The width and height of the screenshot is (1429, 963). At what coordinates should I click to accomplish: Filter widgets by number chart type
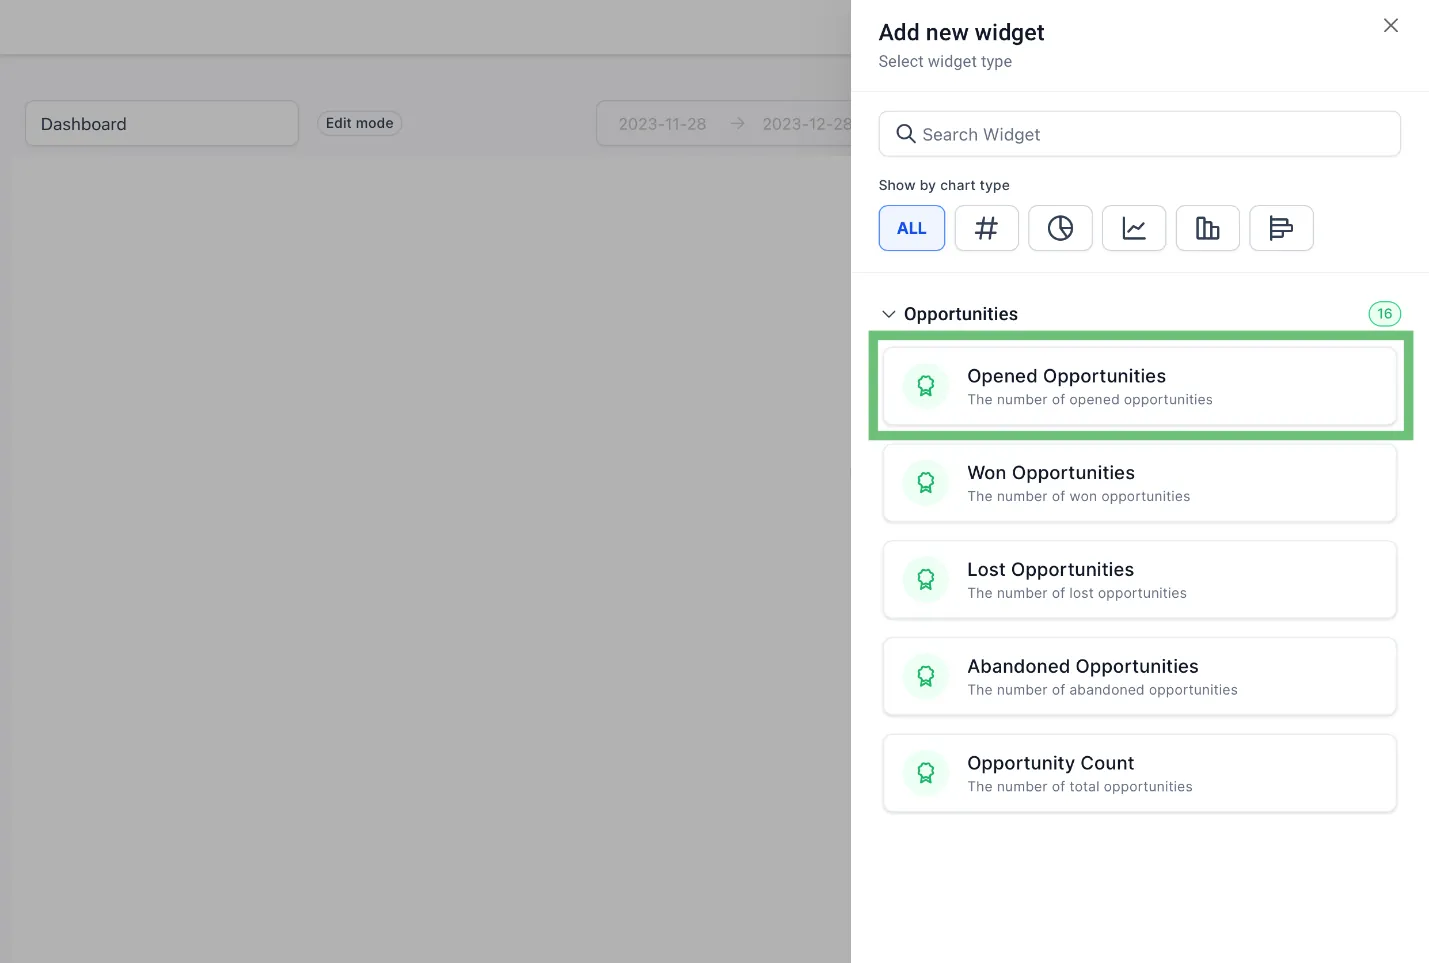tap(986, 228)
